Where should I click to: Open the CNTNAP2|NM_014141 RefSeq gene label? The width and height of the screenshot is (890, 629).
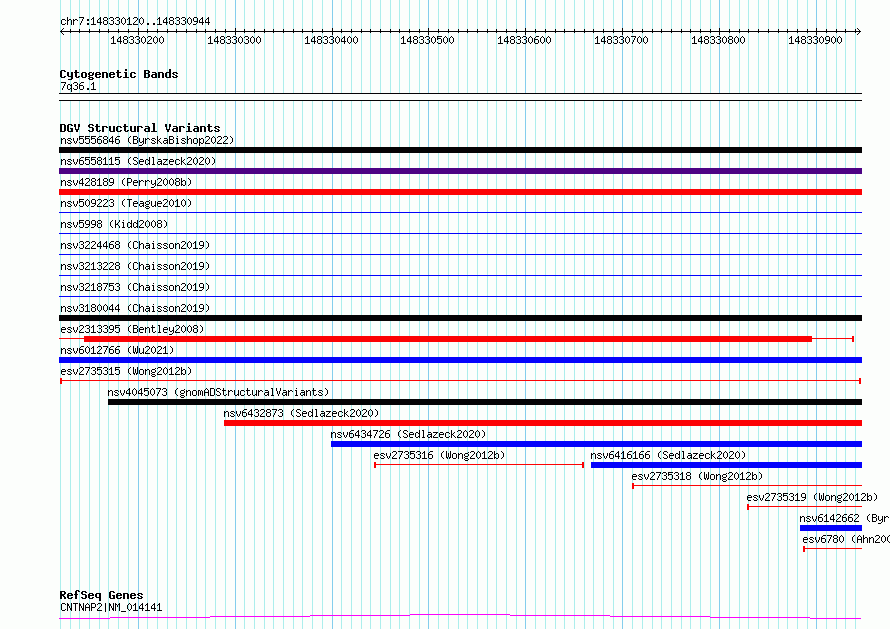111,608
